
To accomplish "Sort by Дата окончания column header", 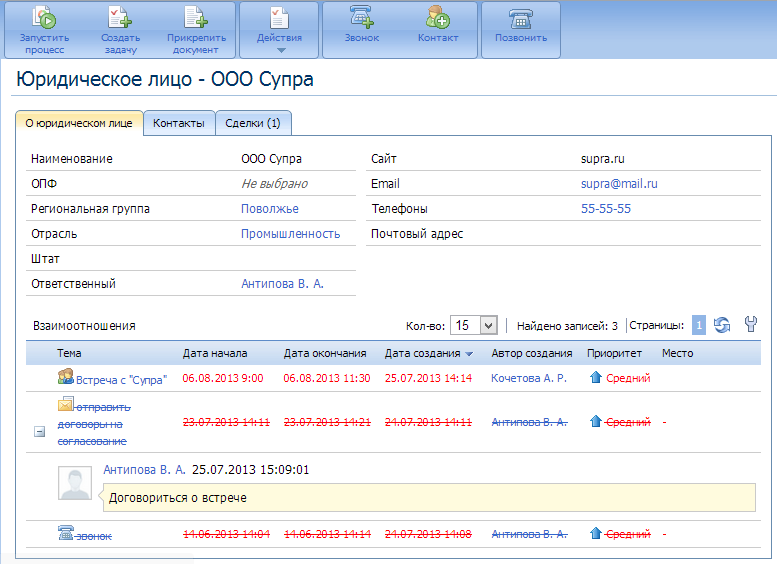I will (x=325, y=353).
